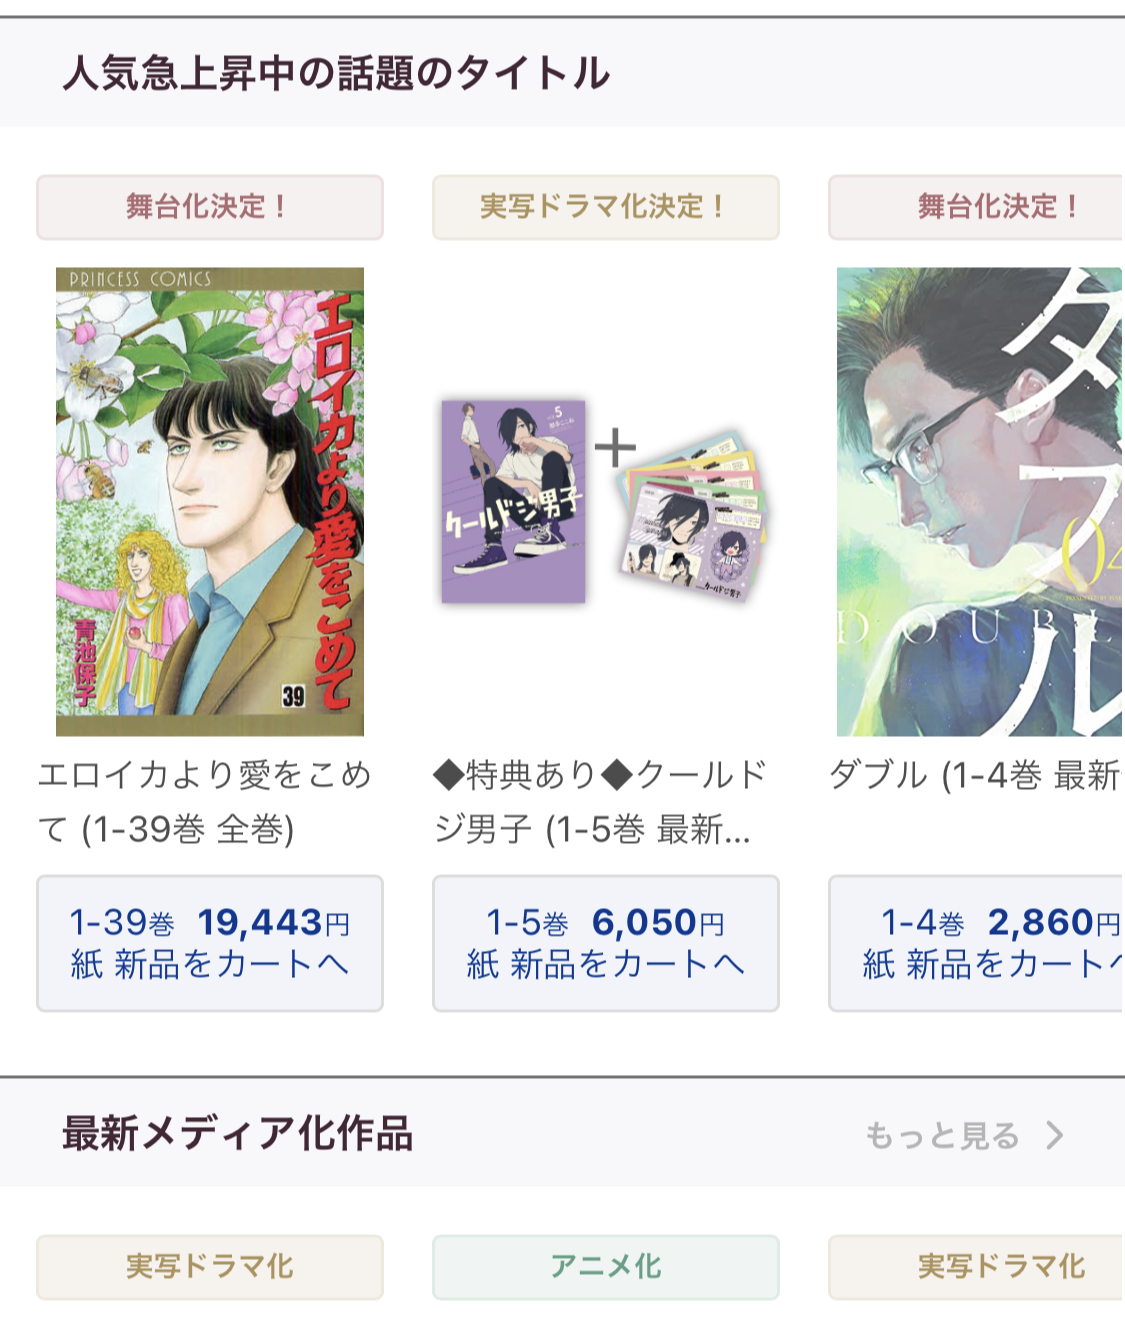
Task: Select the アニメ化 tag
Action: point(606,1267)
